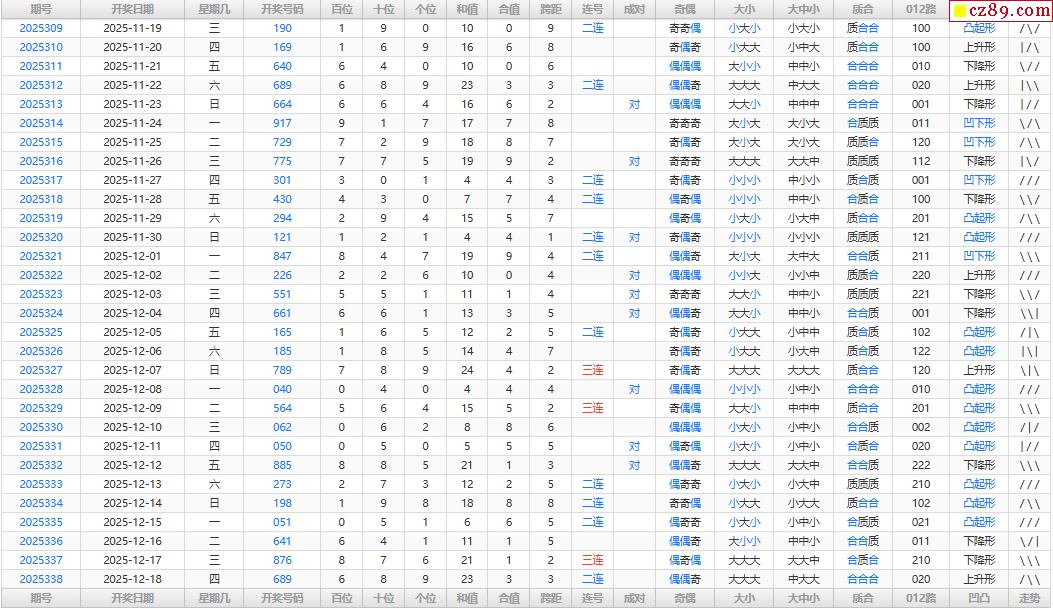Image resolution: width=1053 pixels, height=609 pixels.
Task: Click winning number 640
Action: [x=283, y=66]
